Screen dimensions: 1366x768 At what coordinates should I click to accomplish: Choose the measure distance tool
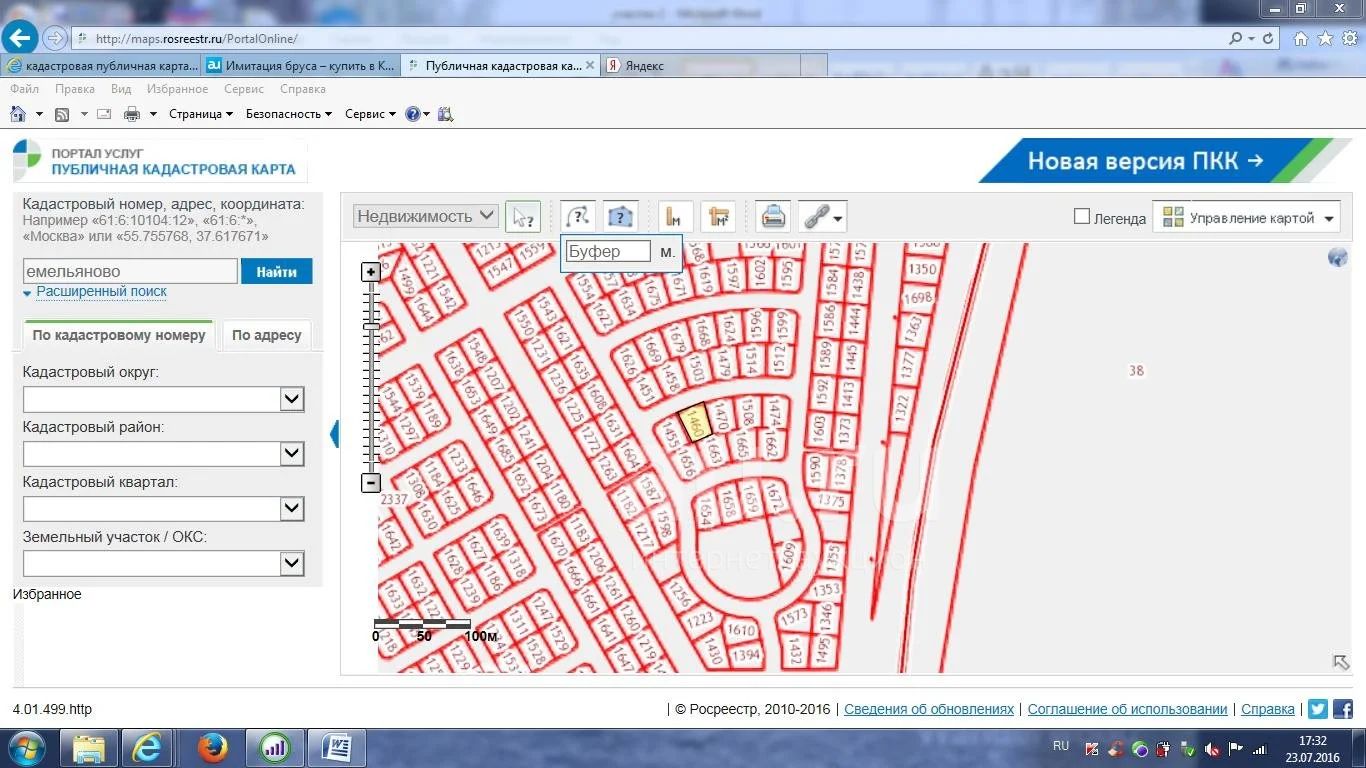[x=675, y=216]
